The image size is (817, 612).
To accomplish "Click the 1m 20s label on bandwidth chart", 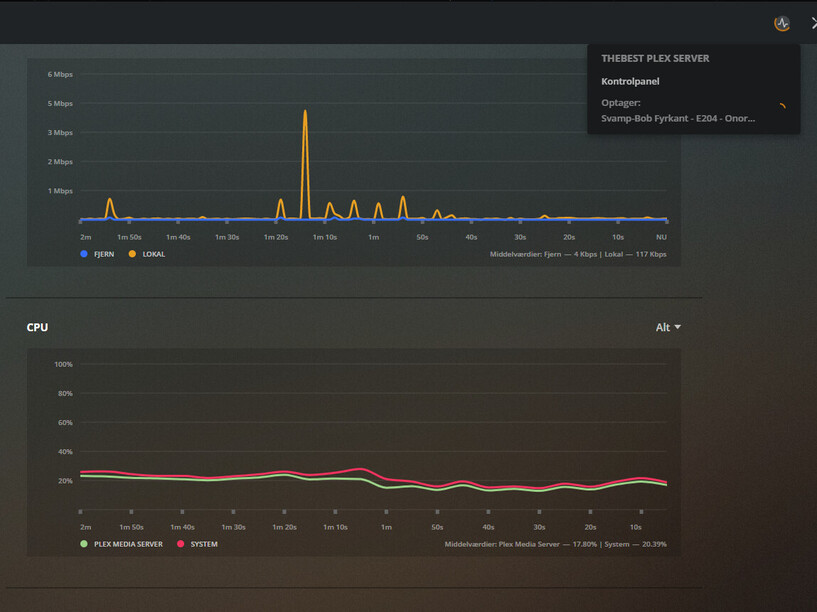I will pos(276,237).
